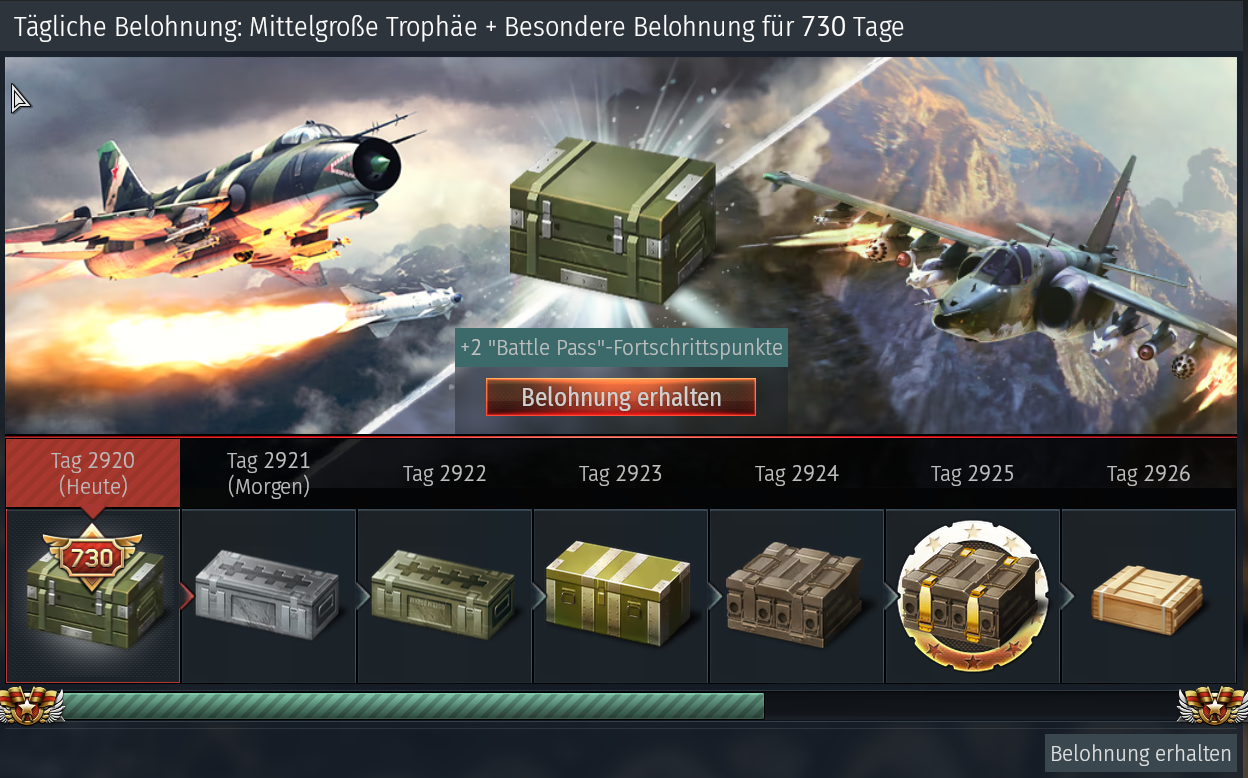The height and width of the screenshot is (778, 1248).
Task: Switch to Tag 2921 (Morgen) tab
Action: [x=268, y=473]
